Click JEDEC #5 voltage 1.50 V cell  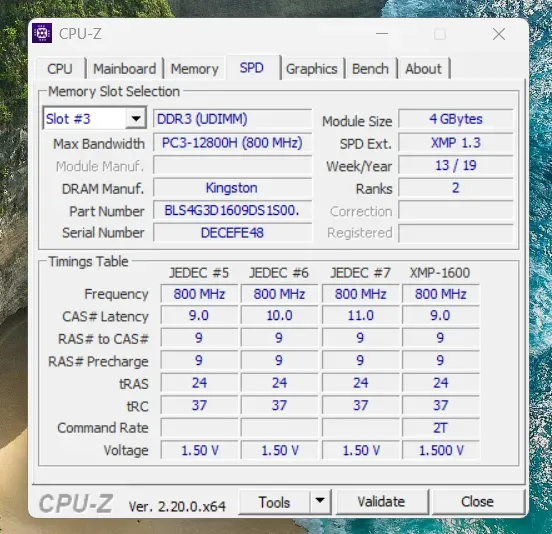(x=199, y=450)
